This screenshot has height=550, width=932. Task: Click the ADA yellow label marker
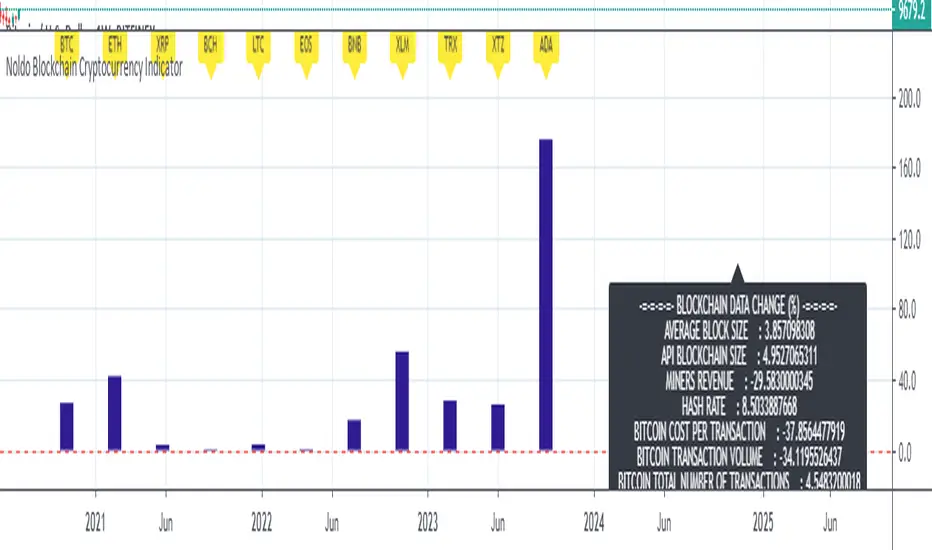[546, 55]
